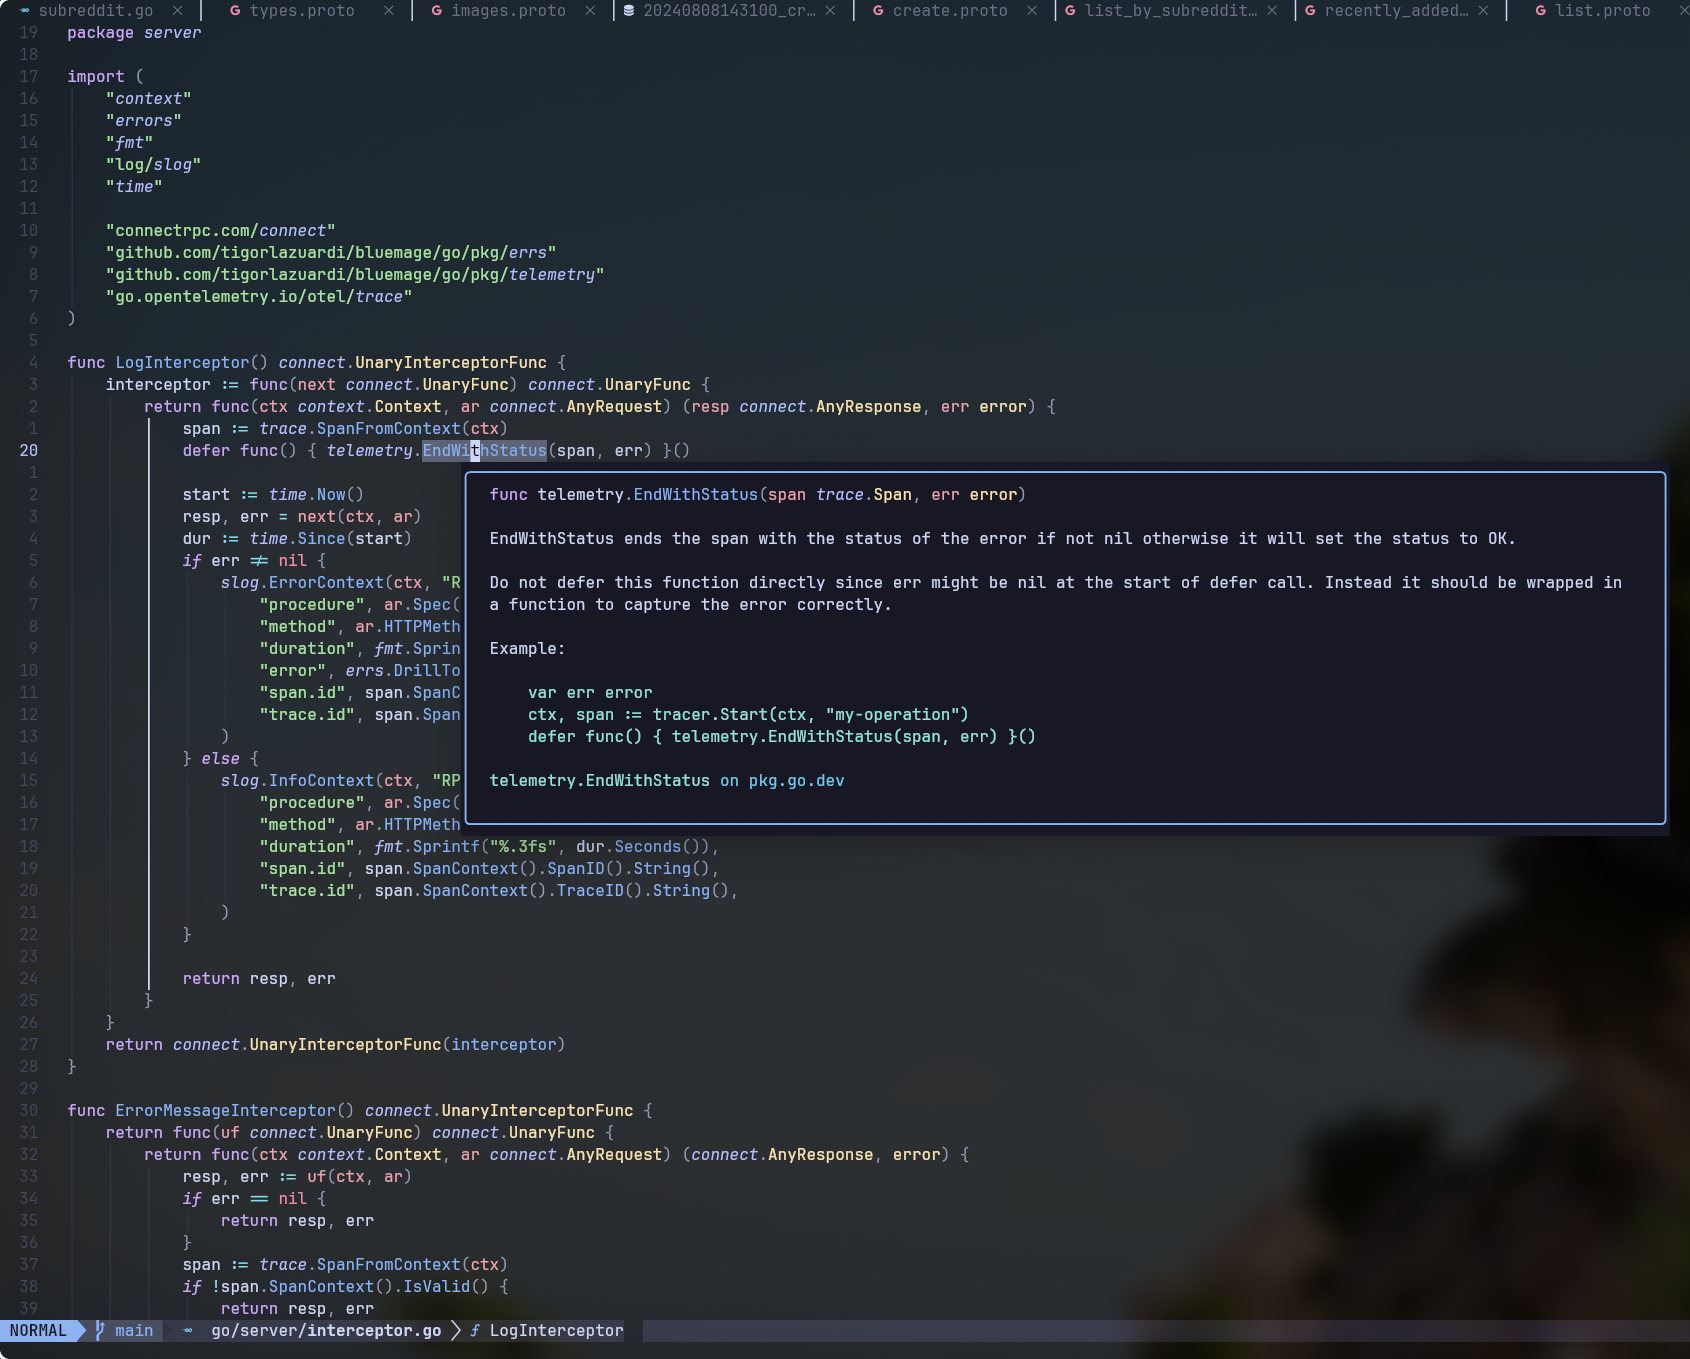
Task: Click 'resp, err := uf(ctx, ar)' line
Action: tap(297, 1176)
